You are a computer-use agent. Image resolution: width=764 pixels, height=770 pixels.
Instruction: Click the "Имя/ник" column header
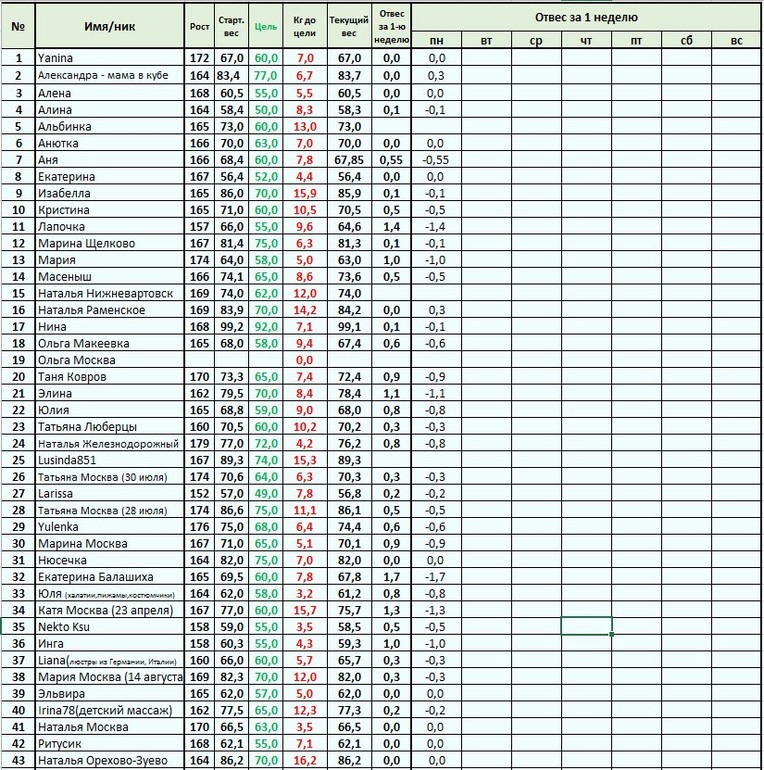pyautogui.click(x=109, y=27)
